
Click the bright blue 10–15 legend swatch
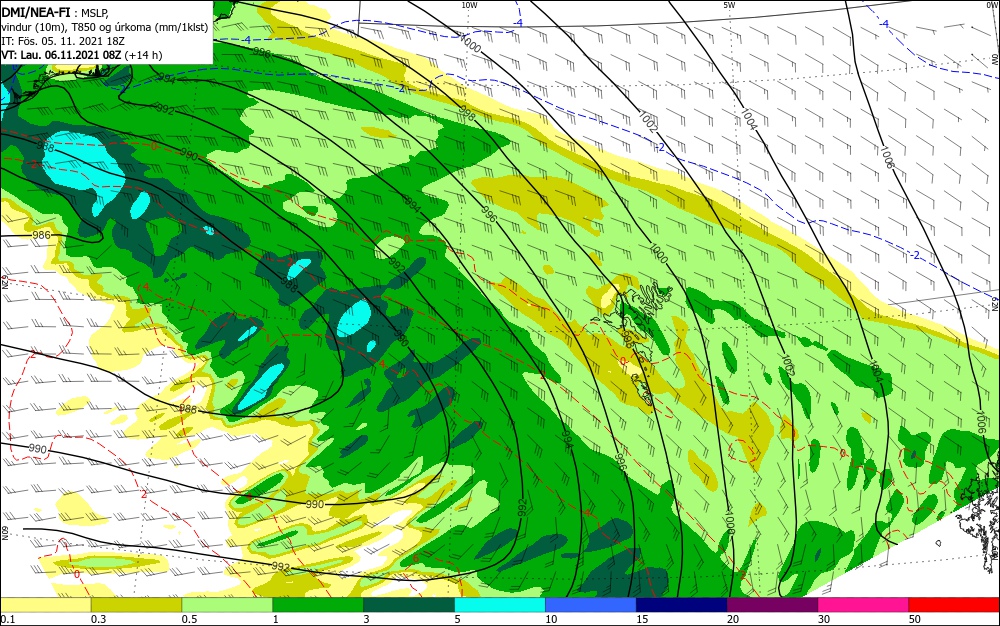point(591,605)
